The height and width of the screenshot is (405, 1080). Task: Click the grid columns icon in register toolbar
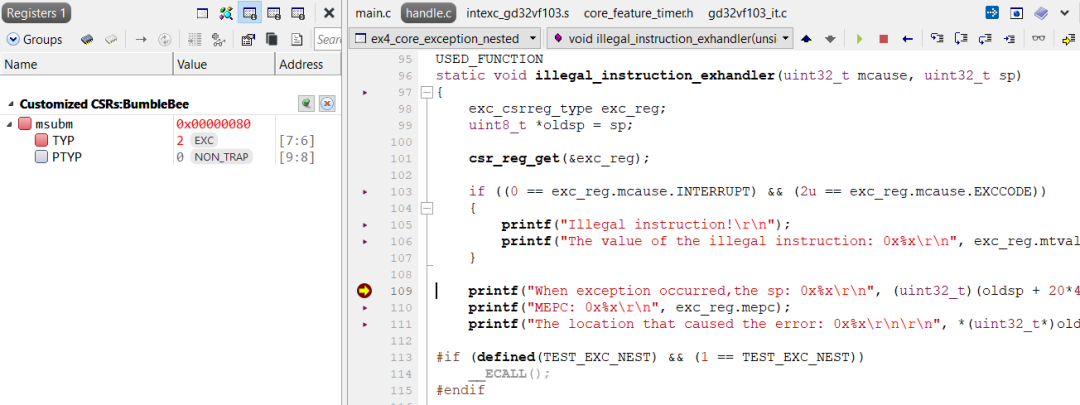tap(195, 39)
